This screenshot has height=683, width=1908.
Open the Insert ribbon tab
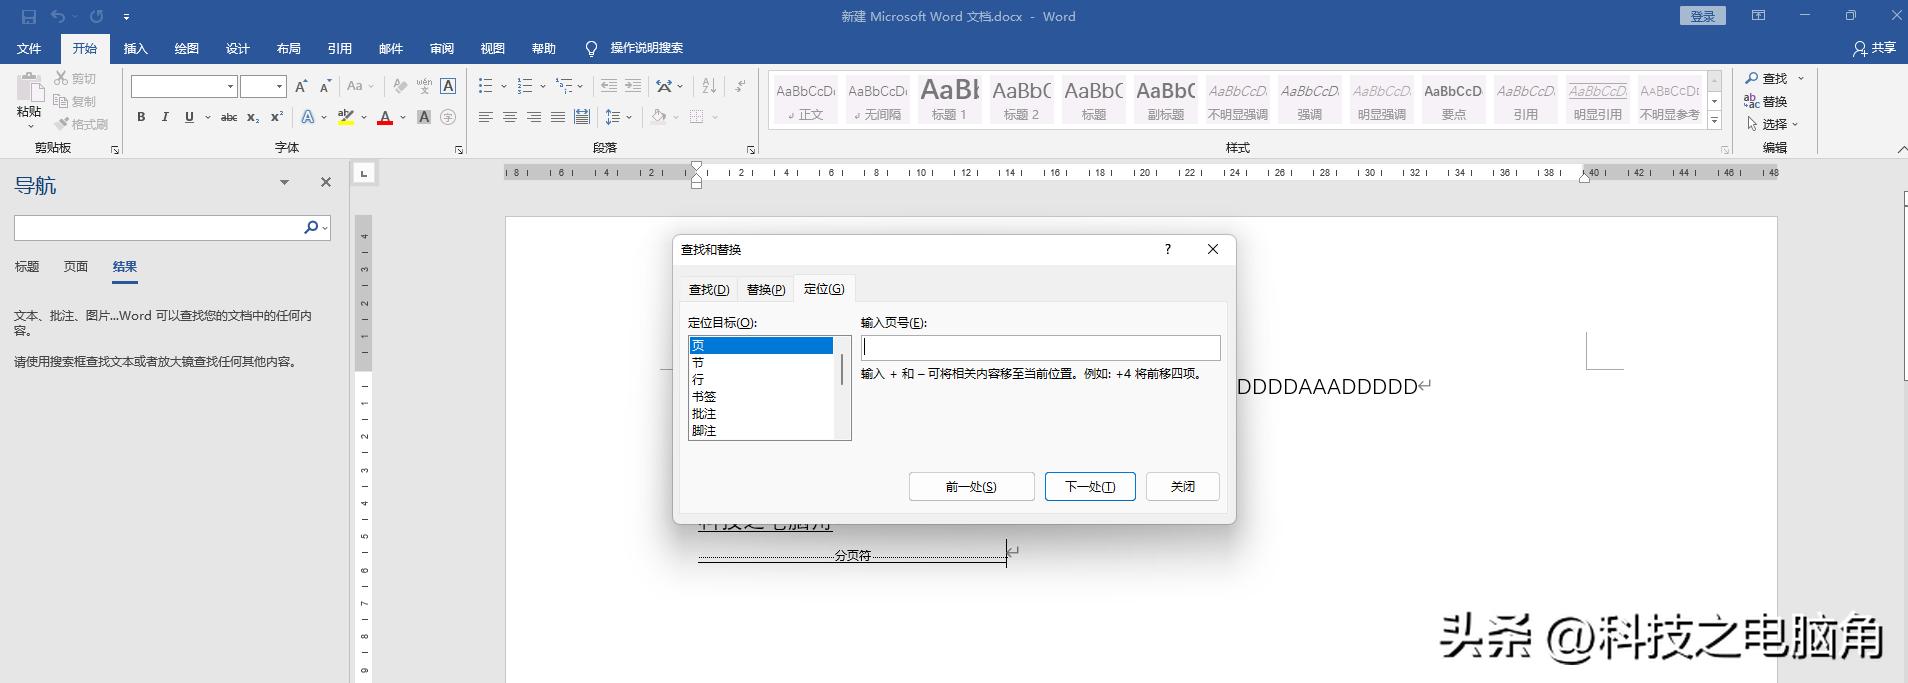[x=136, y=48]
